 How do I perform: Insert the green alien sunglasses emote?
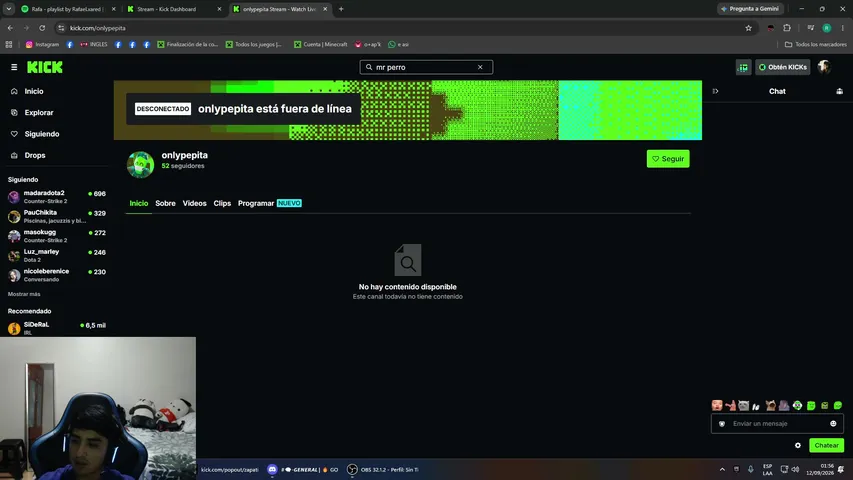click(x=797, y=405)
